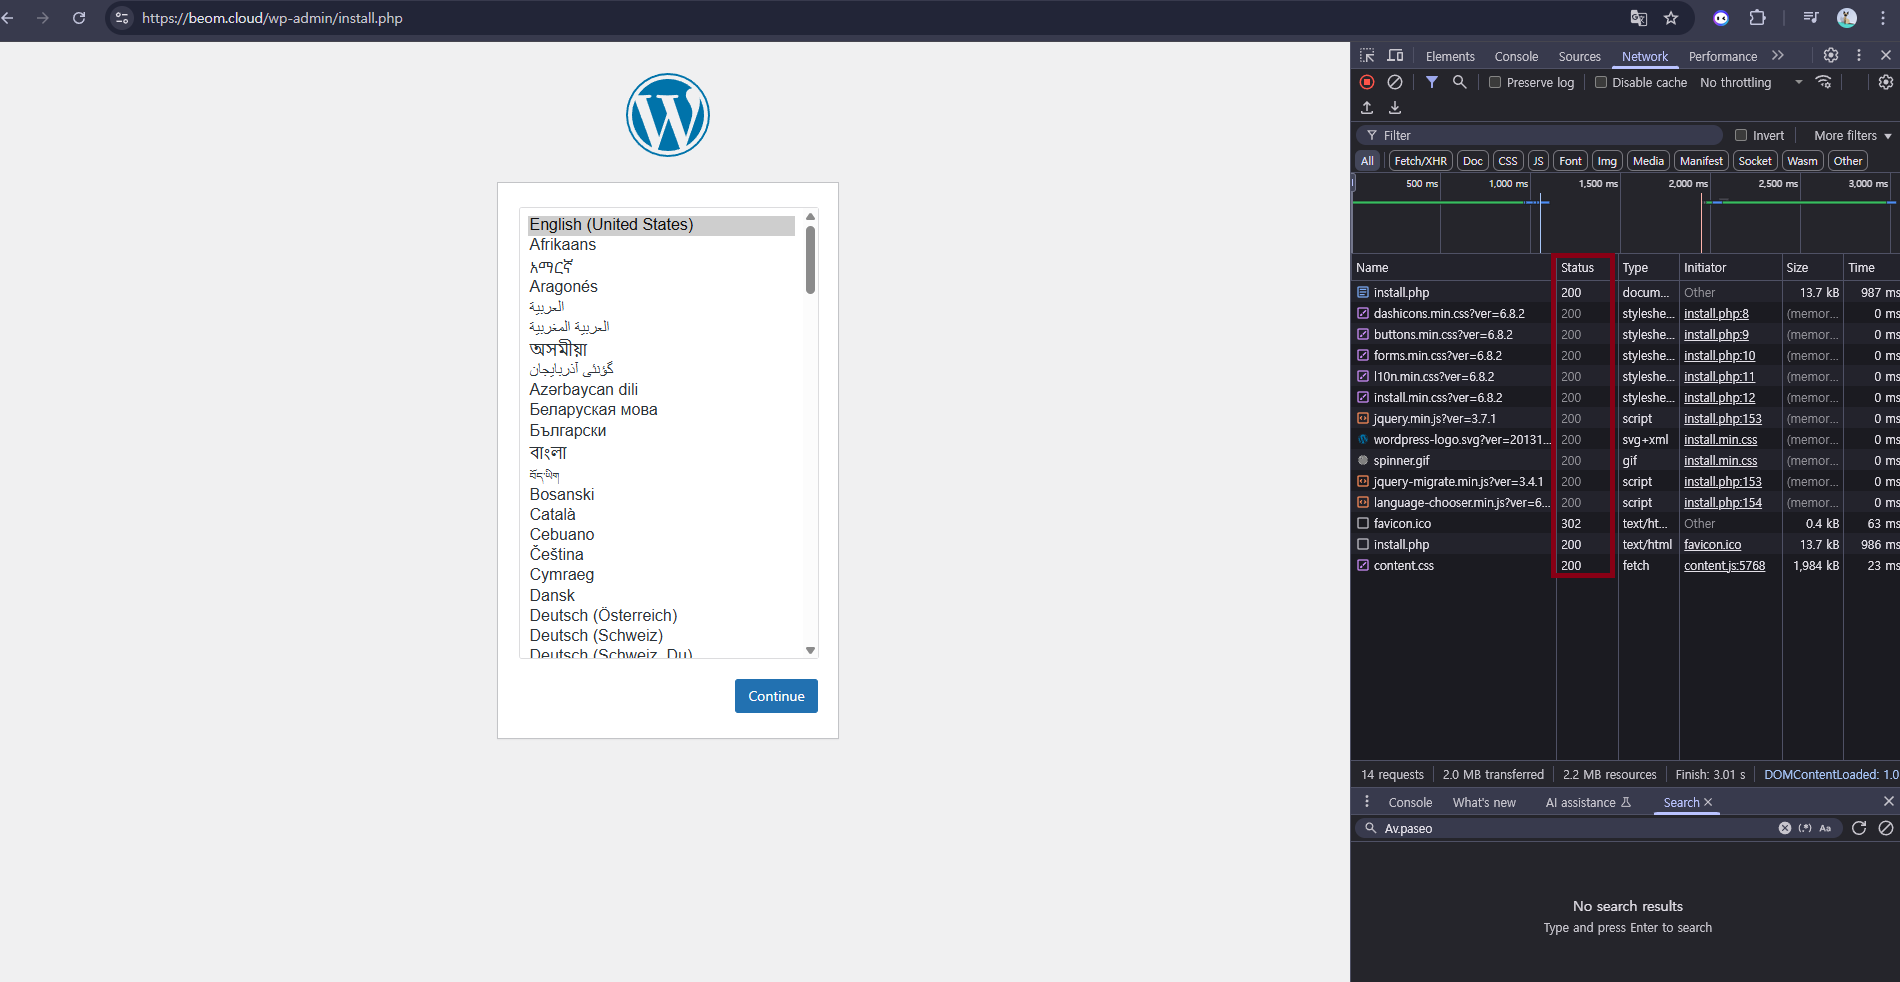Enable the Disable cache checkbox

click(1601, 82)
